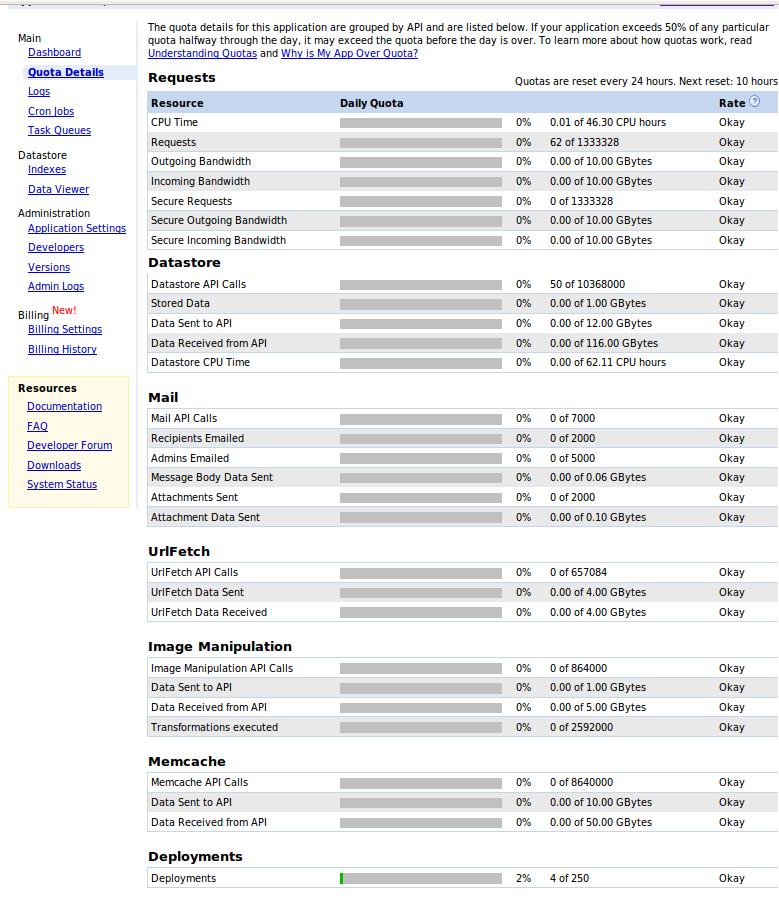779x900 pixels.
Task: Open the Data Viewer
Action: [59, 189]
